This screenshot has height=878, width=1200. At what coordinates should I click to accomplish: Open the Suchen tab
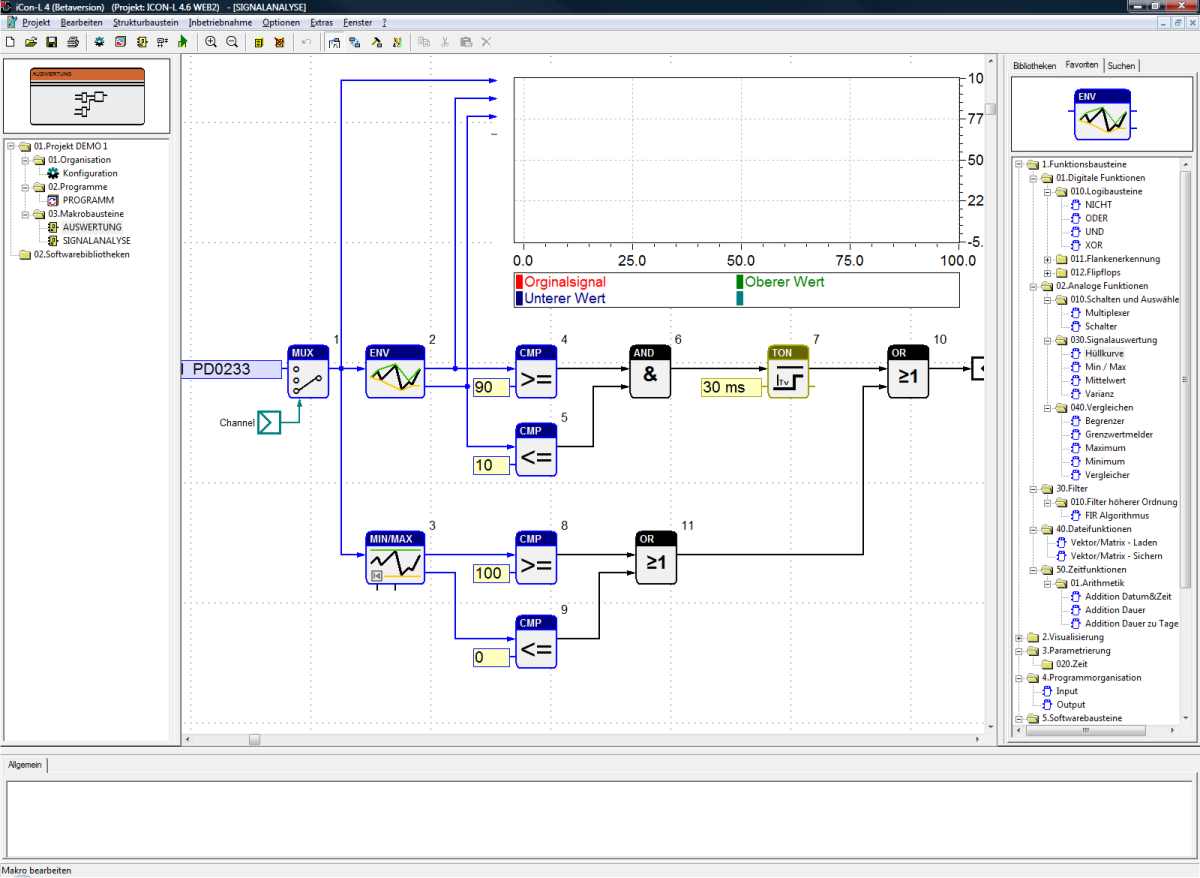[1120, 66]
